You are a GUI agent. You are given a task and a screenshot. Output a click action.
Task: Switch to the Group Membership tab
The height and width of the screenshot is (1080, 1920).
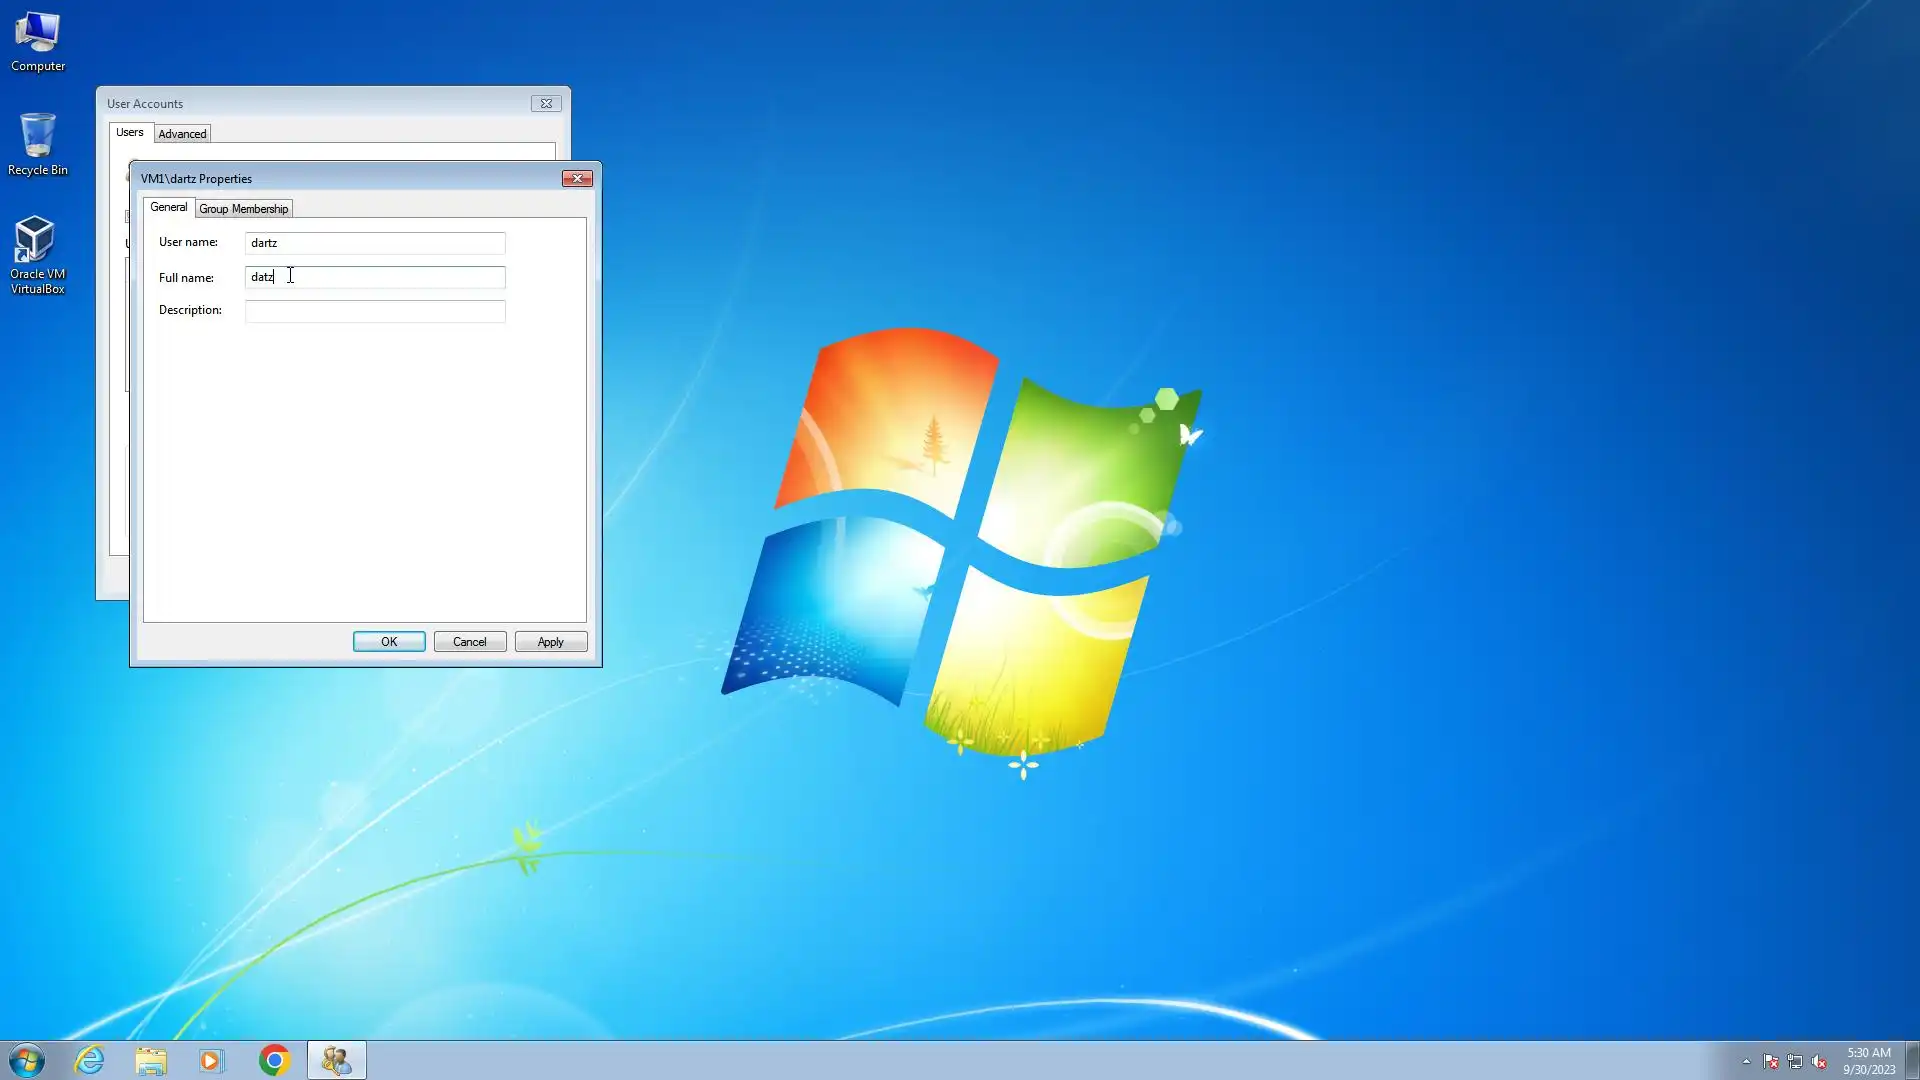pos(243,209)
